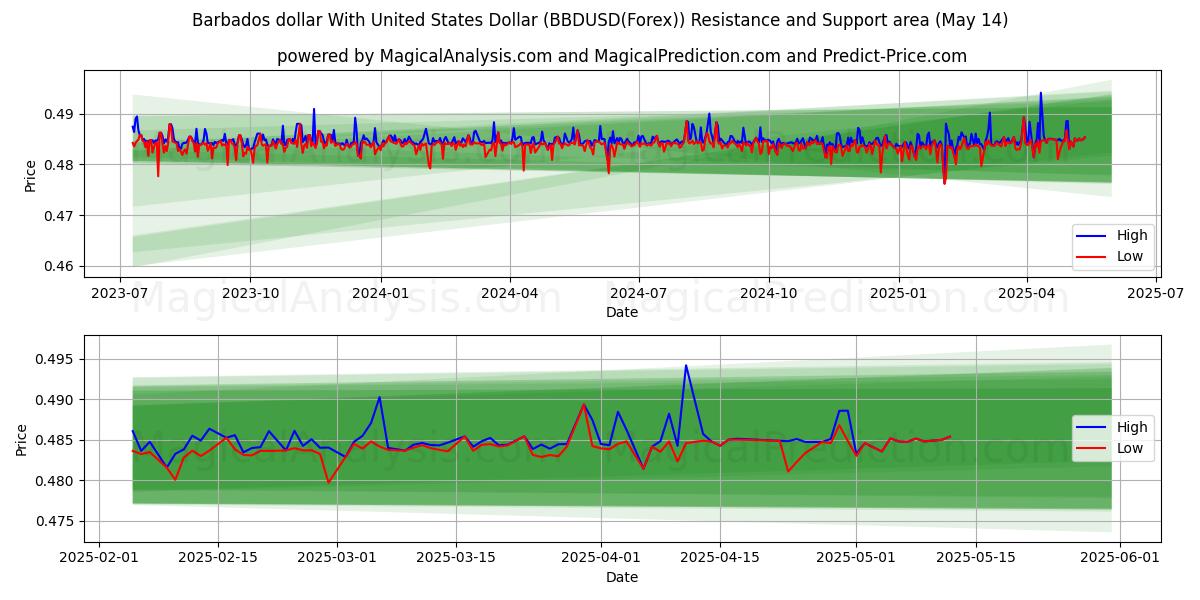Click the 2023-07 x-axis tick label
This screenshot has width=1200, height=600.
click(x=121, y=294)
